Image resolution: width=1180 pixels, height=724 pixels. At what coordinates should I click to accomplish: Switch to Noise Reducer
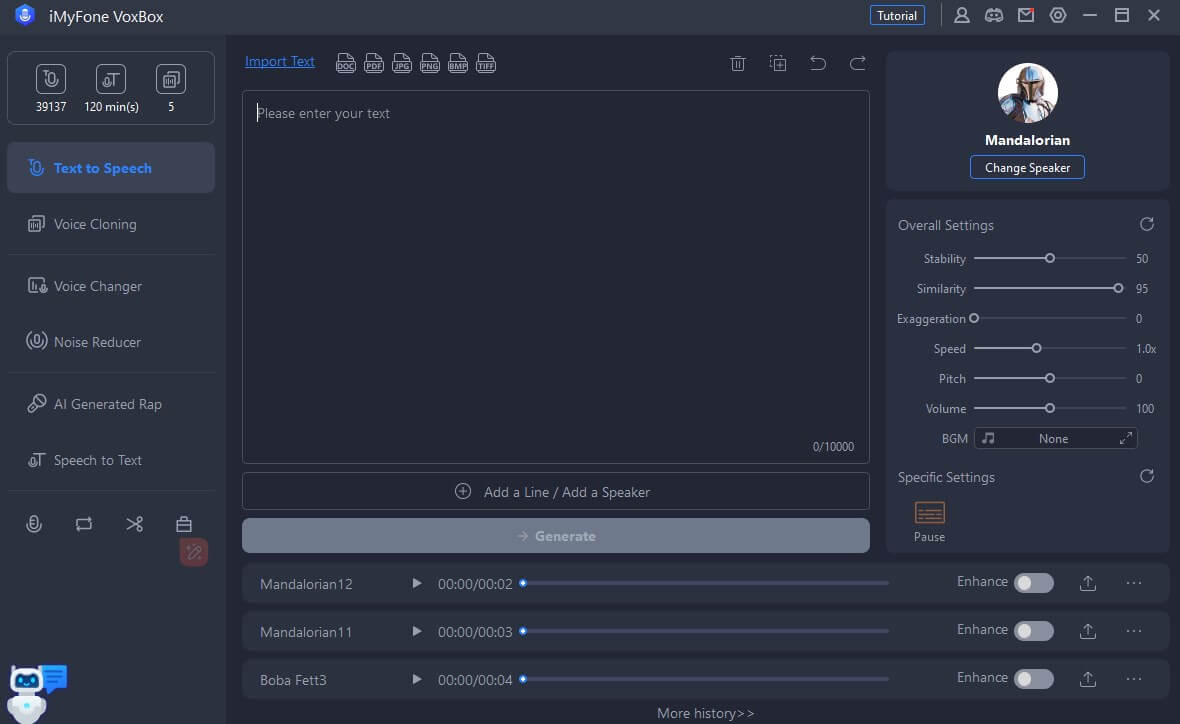(x=111, y=342)
